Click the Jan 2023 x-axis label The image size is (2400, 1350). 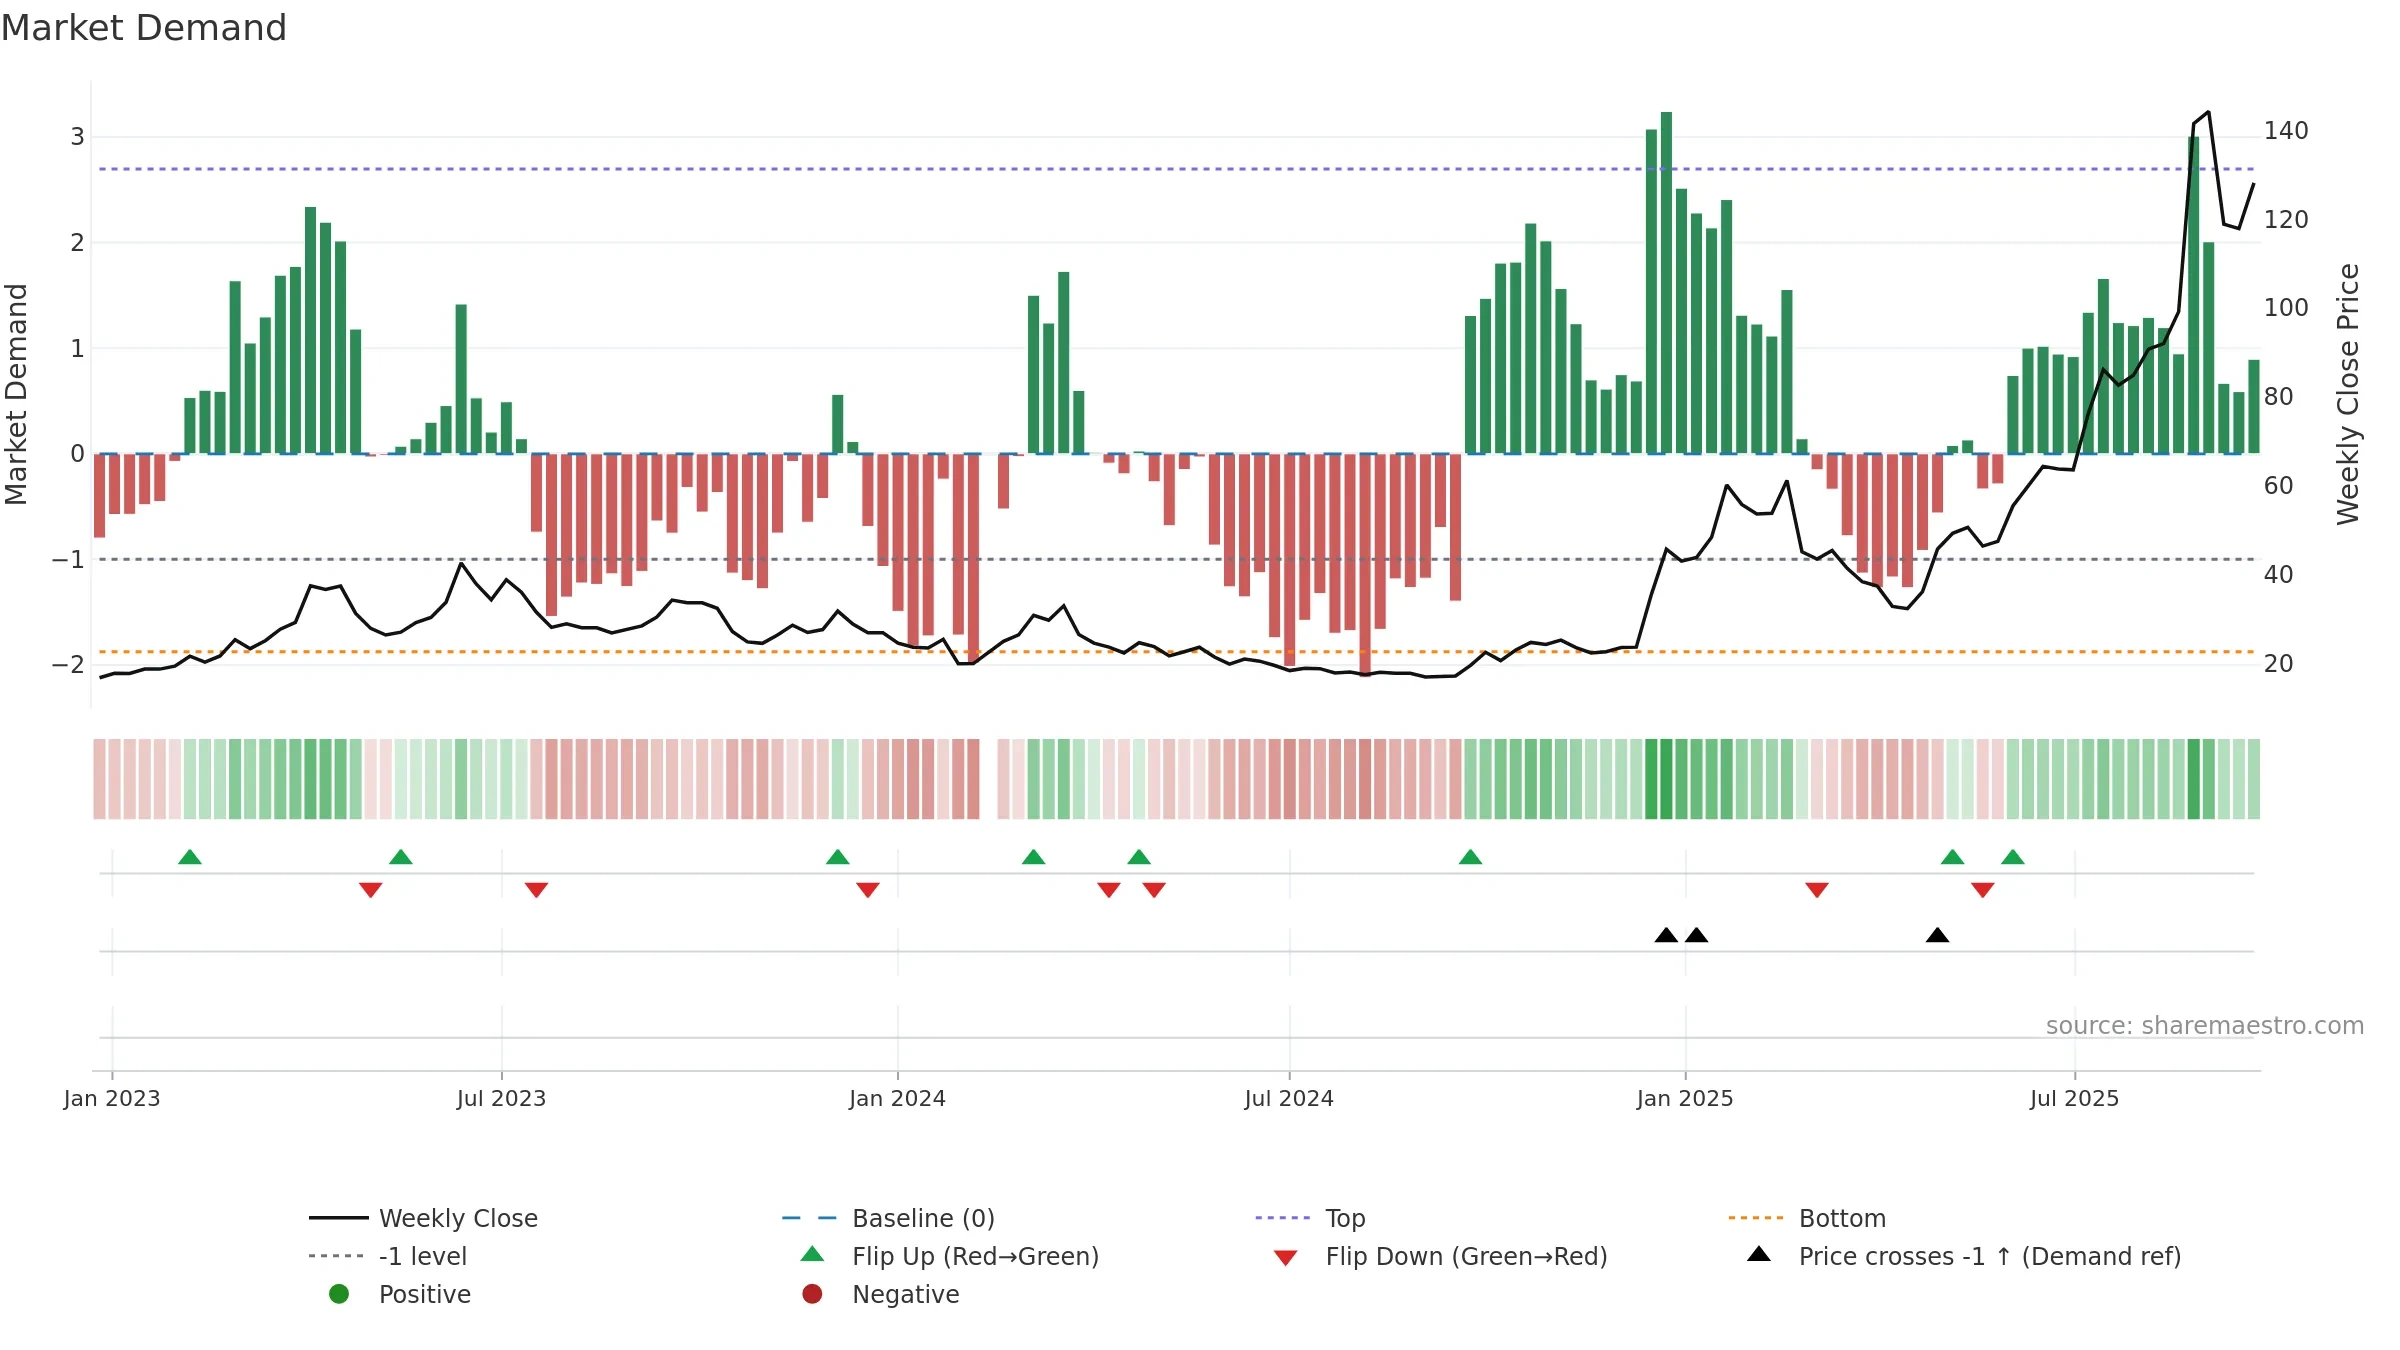(112, 1098)
